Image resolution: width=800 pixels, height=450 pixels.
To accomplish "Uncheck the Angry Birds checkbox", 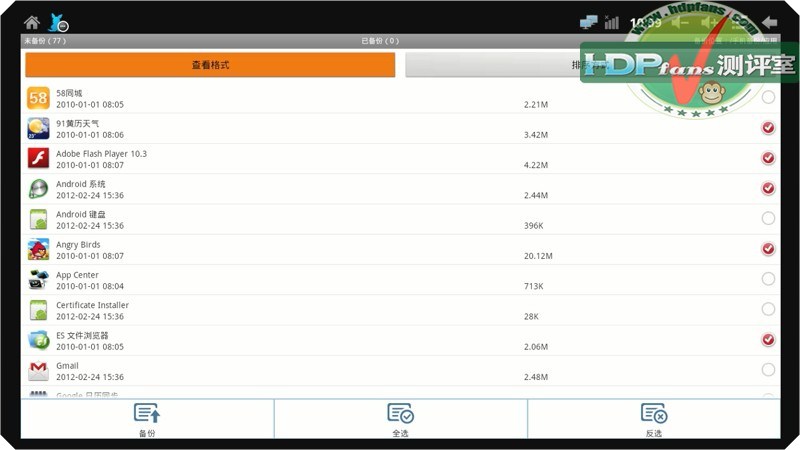I will tap(768, 248).
